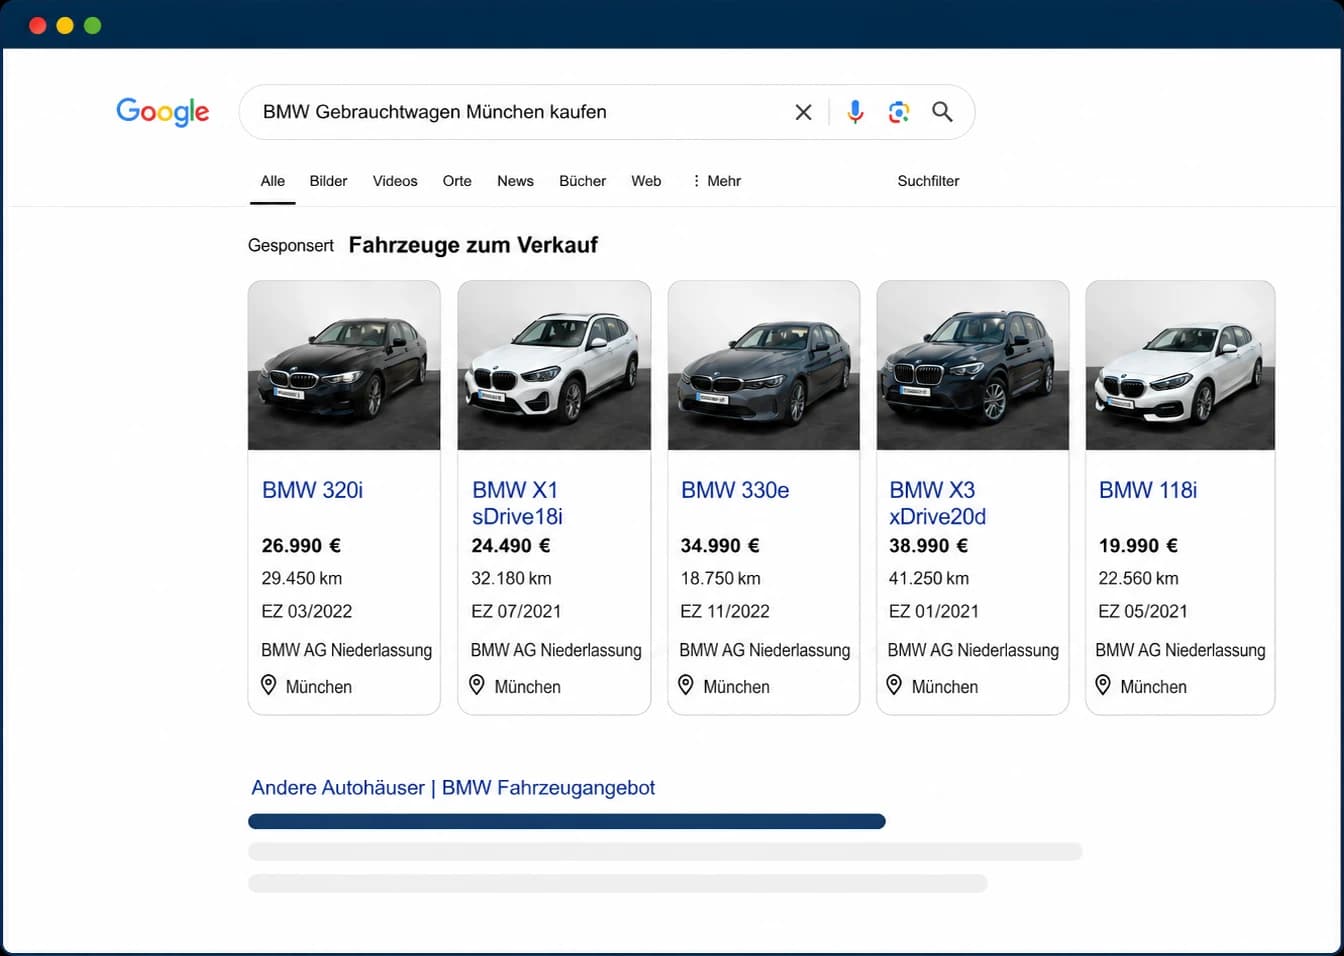Click the 38.990 € price
The height and width of the screenshot is (956, 1344).
tap(929, 546)
